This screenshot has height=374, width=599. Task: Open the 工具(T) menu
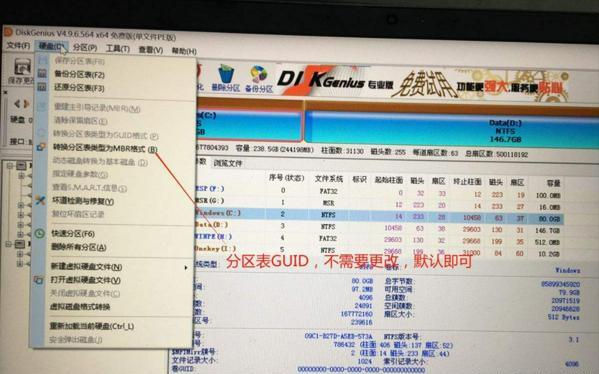[118, 49]
